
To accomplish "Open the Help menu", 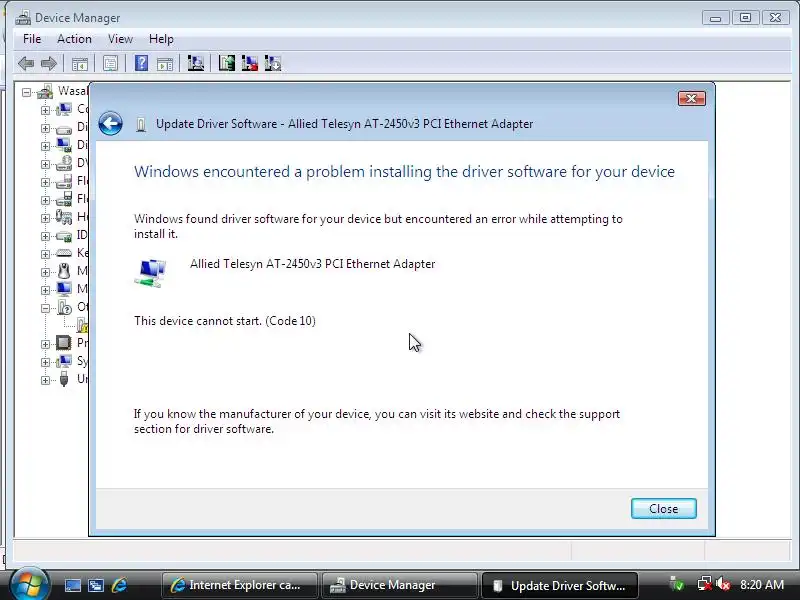I will coord(161,39).
